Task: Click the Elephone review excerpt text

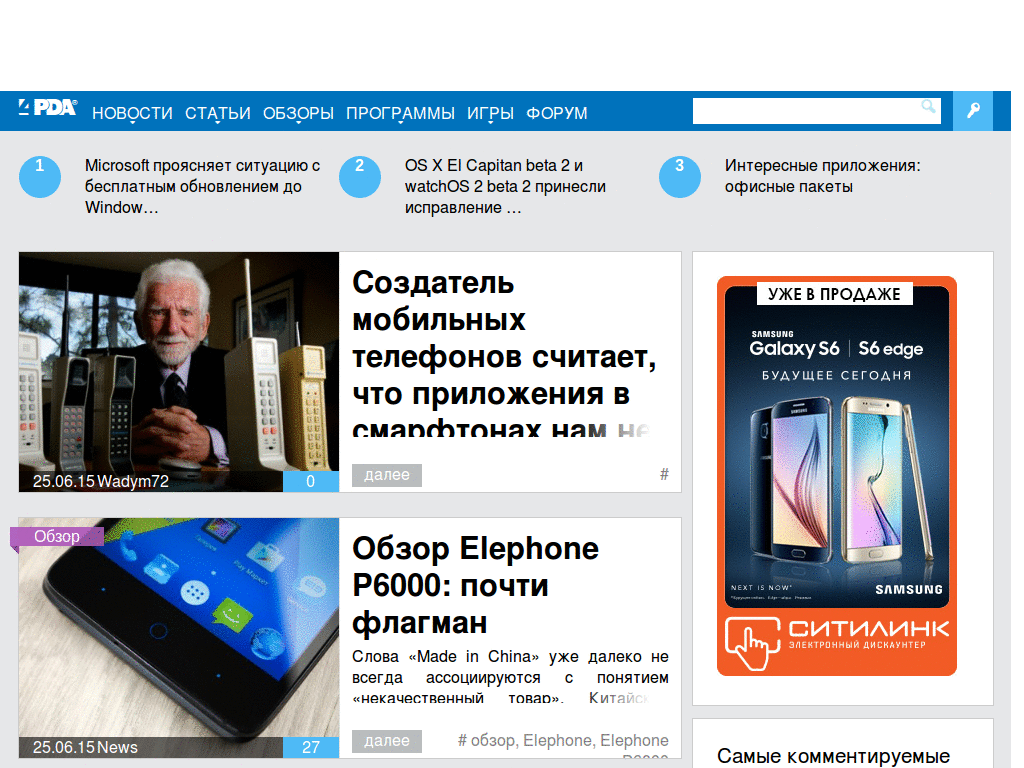Action: (510, 677)
